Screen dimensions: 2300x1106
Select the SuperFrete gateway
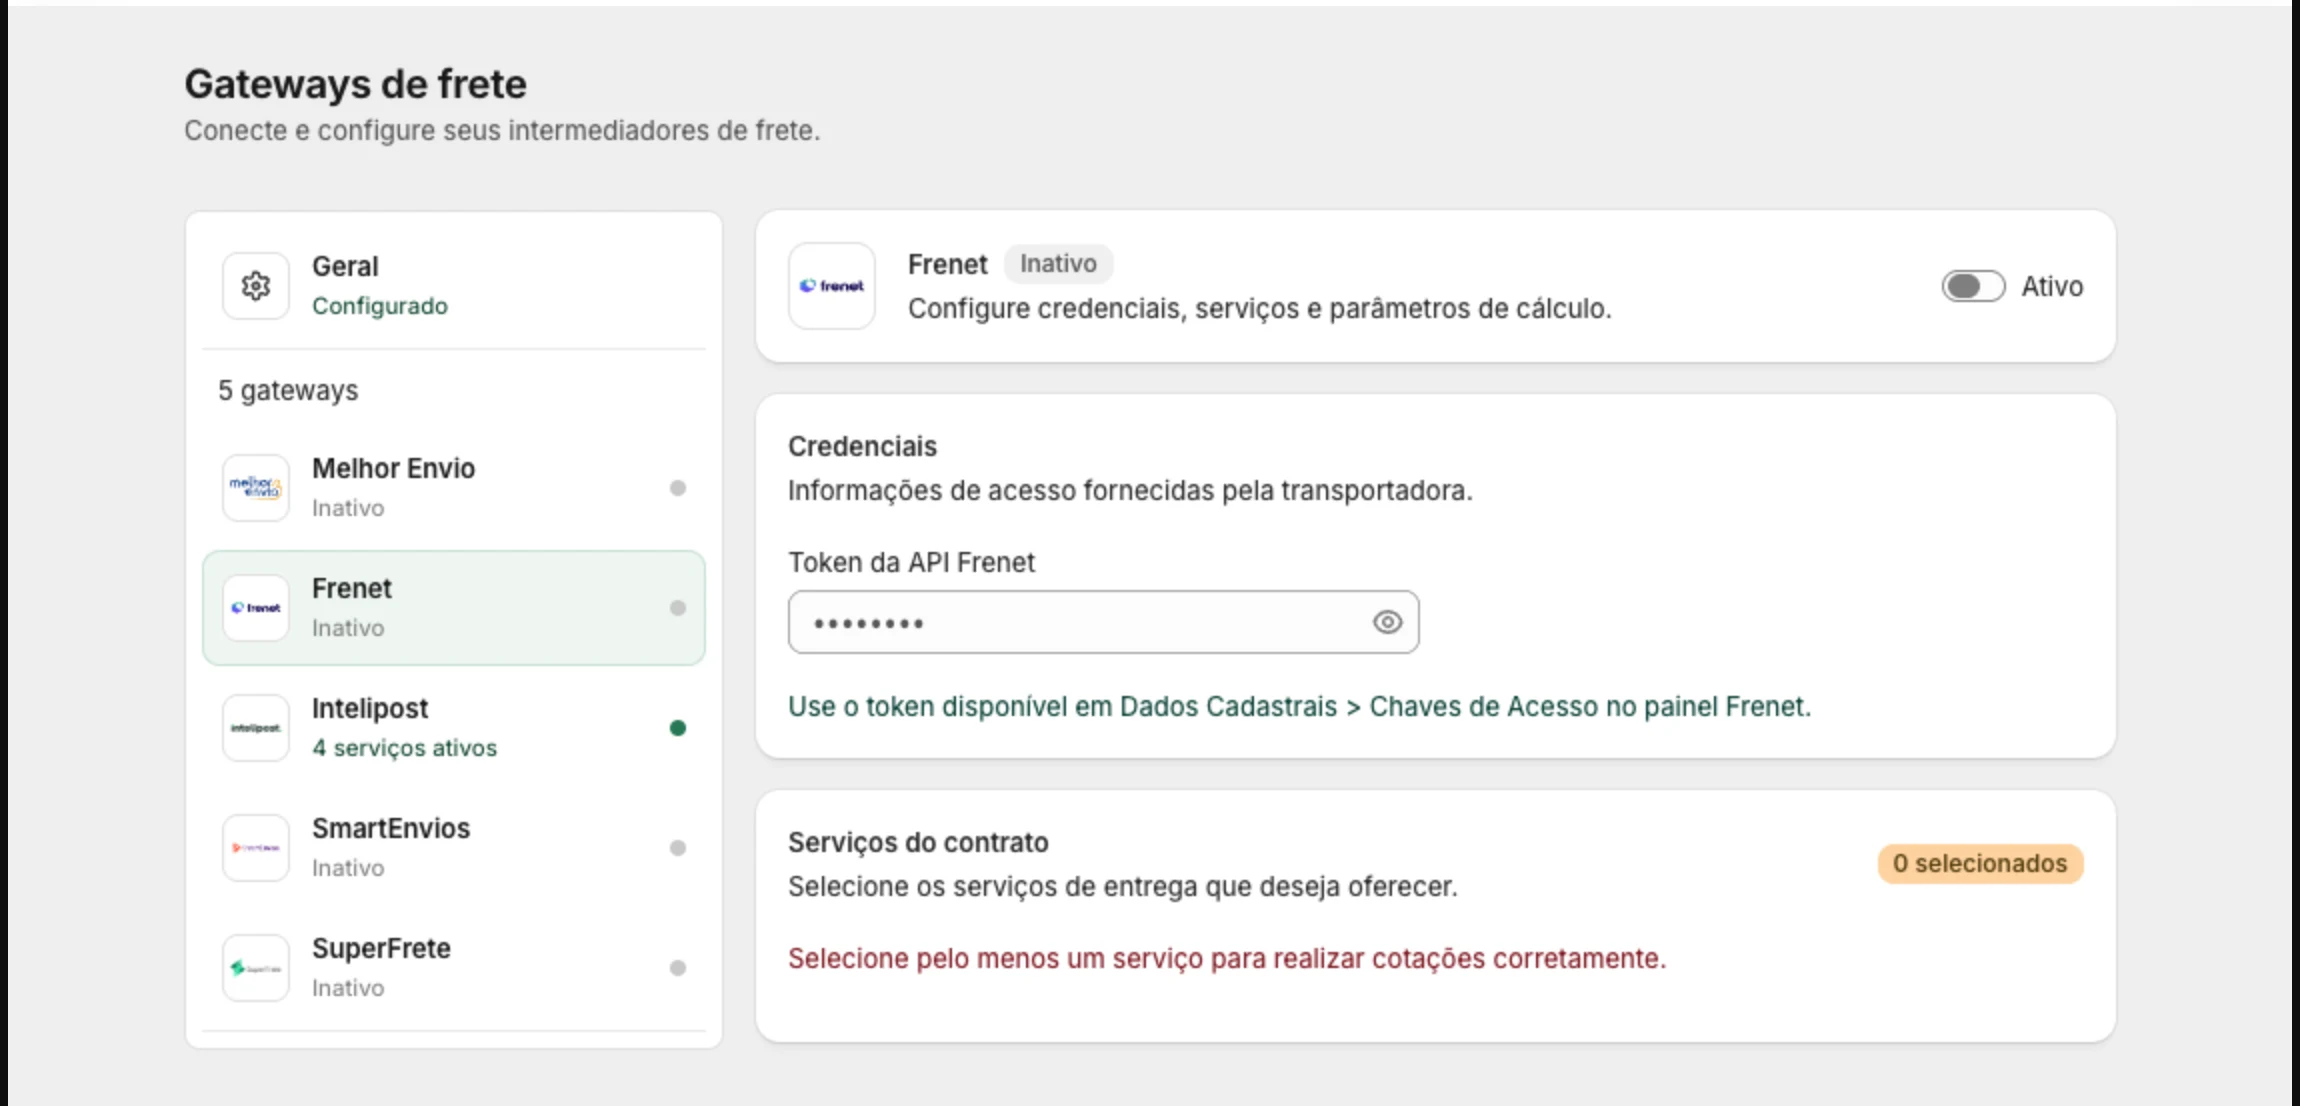[454, 968]
